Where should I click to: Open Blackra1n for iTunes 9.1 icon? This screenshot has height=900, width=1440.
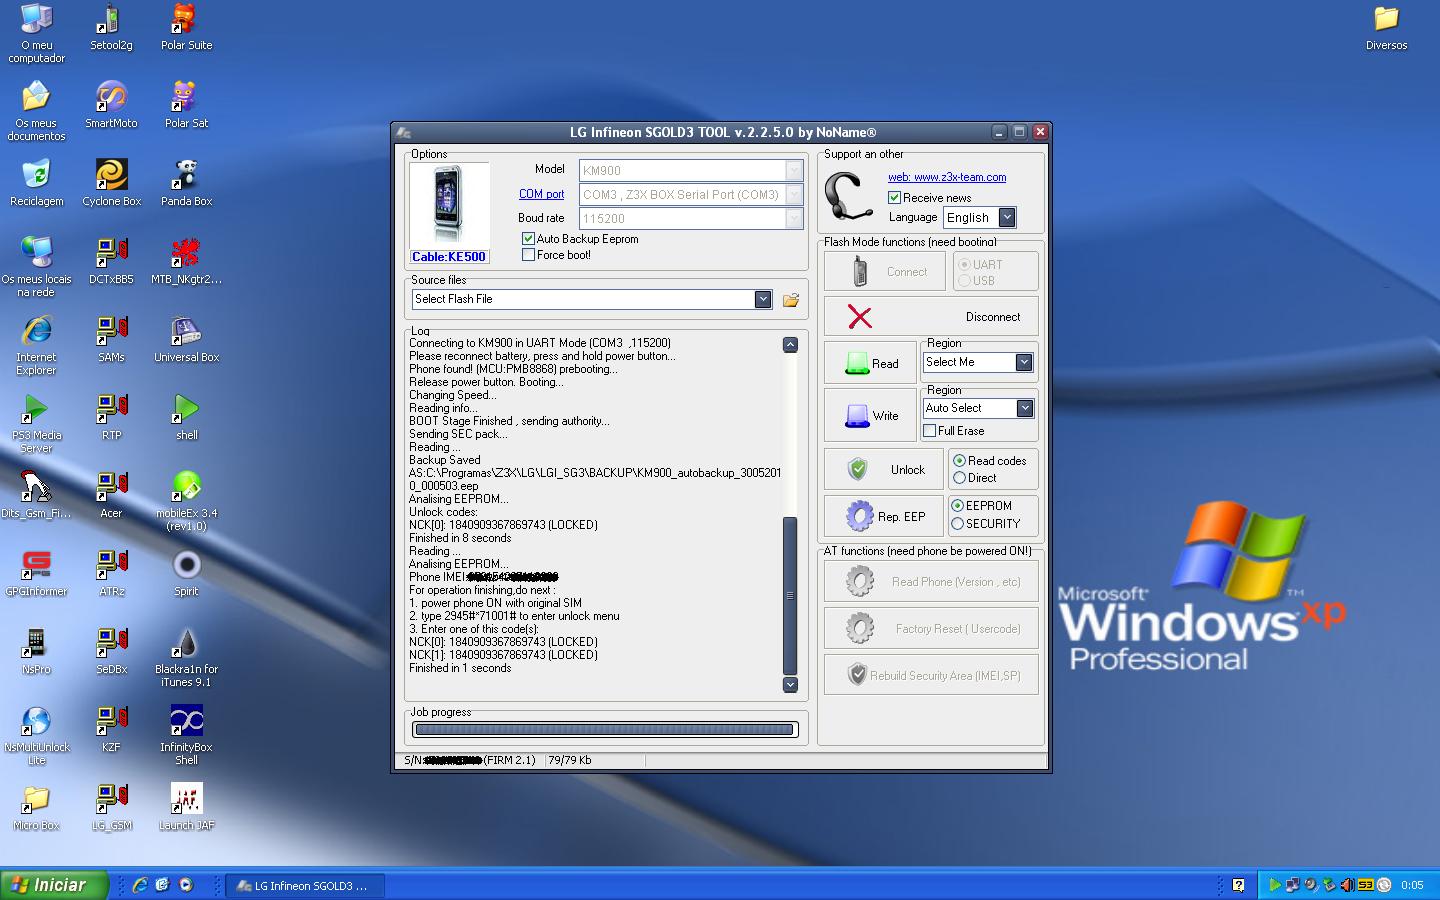[186, 656]
